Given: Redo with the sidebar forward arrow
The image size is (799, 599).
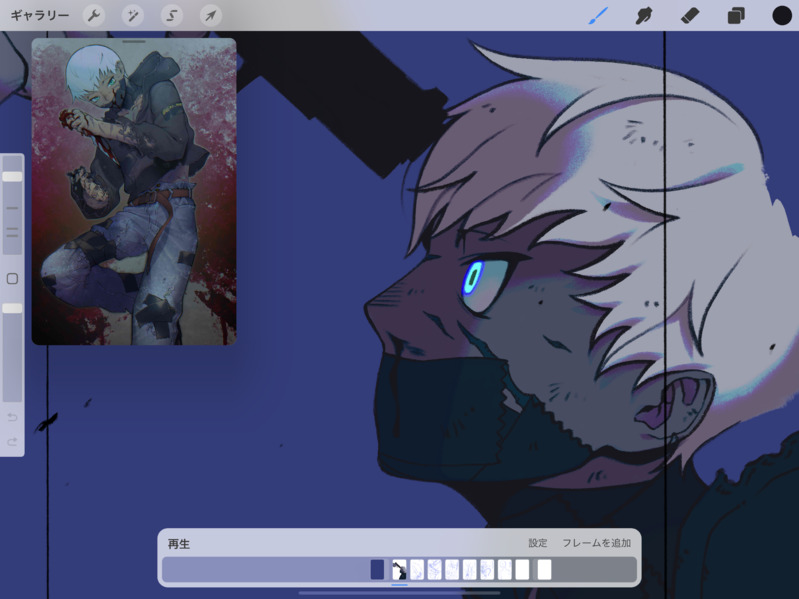Looking at the screenshot, I should click(12, 442).
